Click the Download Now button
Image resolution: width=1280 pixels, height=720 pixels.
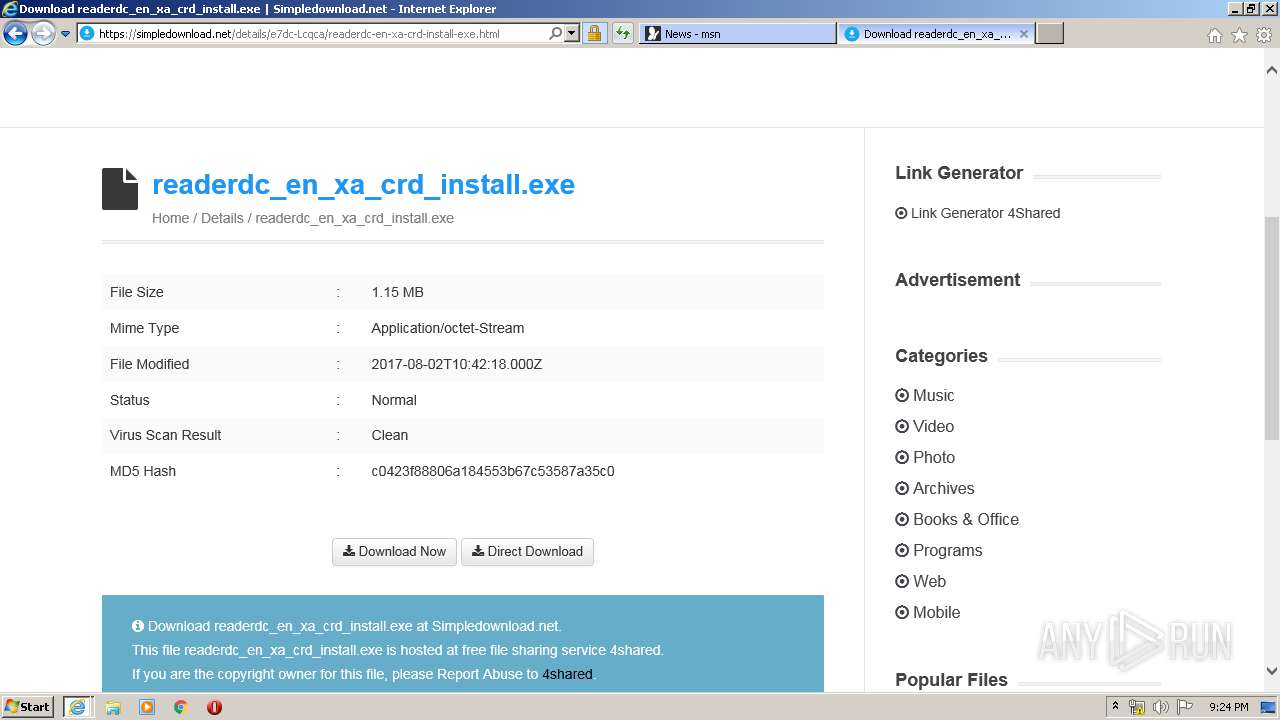click(x=394, y=552)
